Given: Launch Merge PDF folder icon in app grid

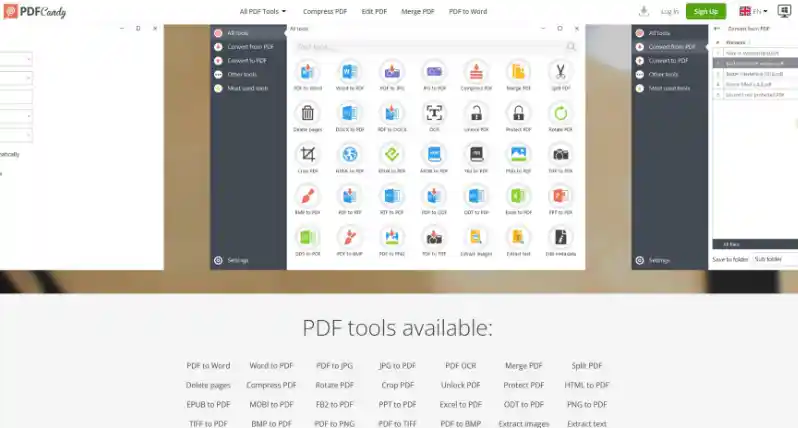Looking at the screenshot, I should pos(518,72).
